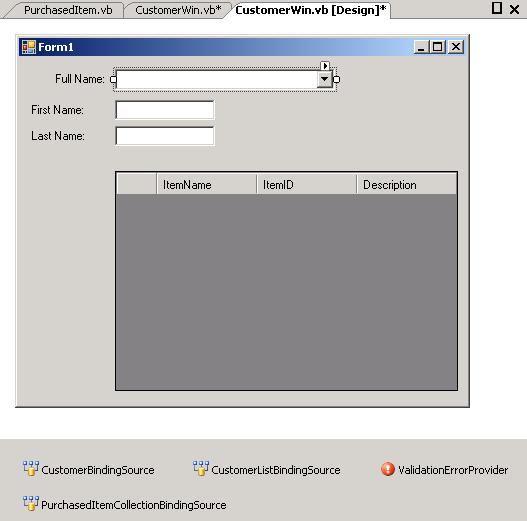This screenshot has height=521, width=527.
Task: Click the ValidationErrorProvider label text
Action: point(453,470)
